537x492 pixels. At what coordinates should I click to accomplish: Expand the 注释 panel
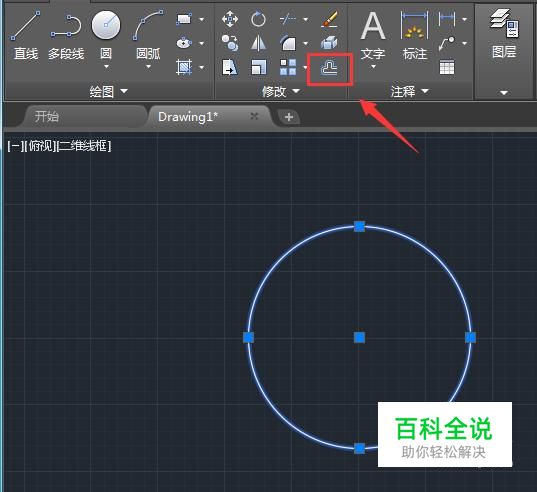[410, 91]
